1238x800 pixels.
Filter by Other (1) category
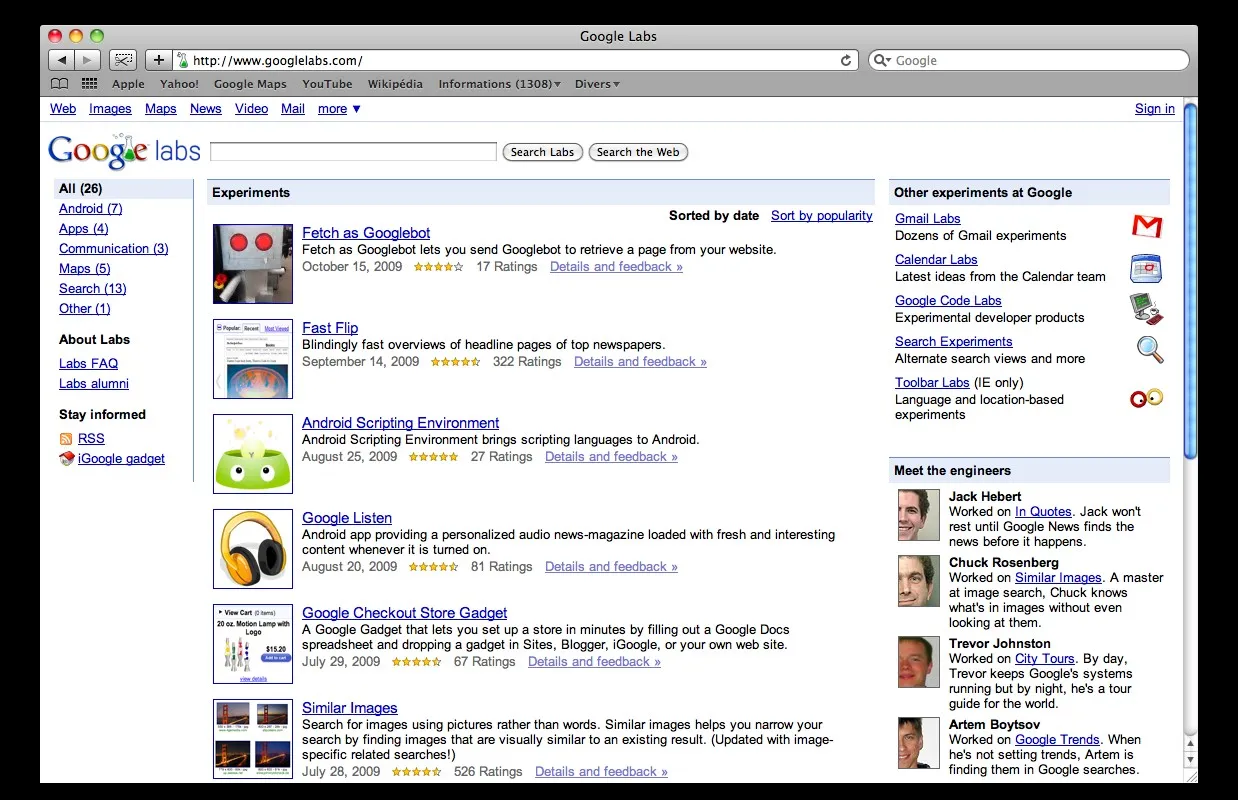pos(84,309)
